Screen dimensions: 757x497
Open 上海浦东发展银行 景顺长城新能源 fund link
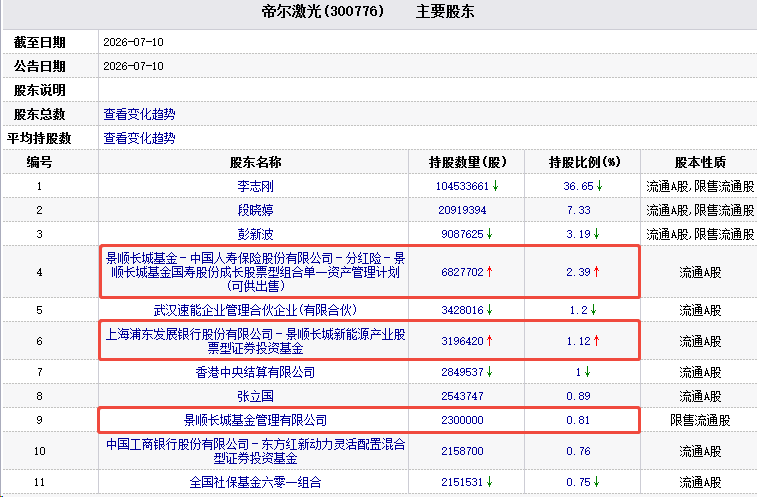pos(255,341)
